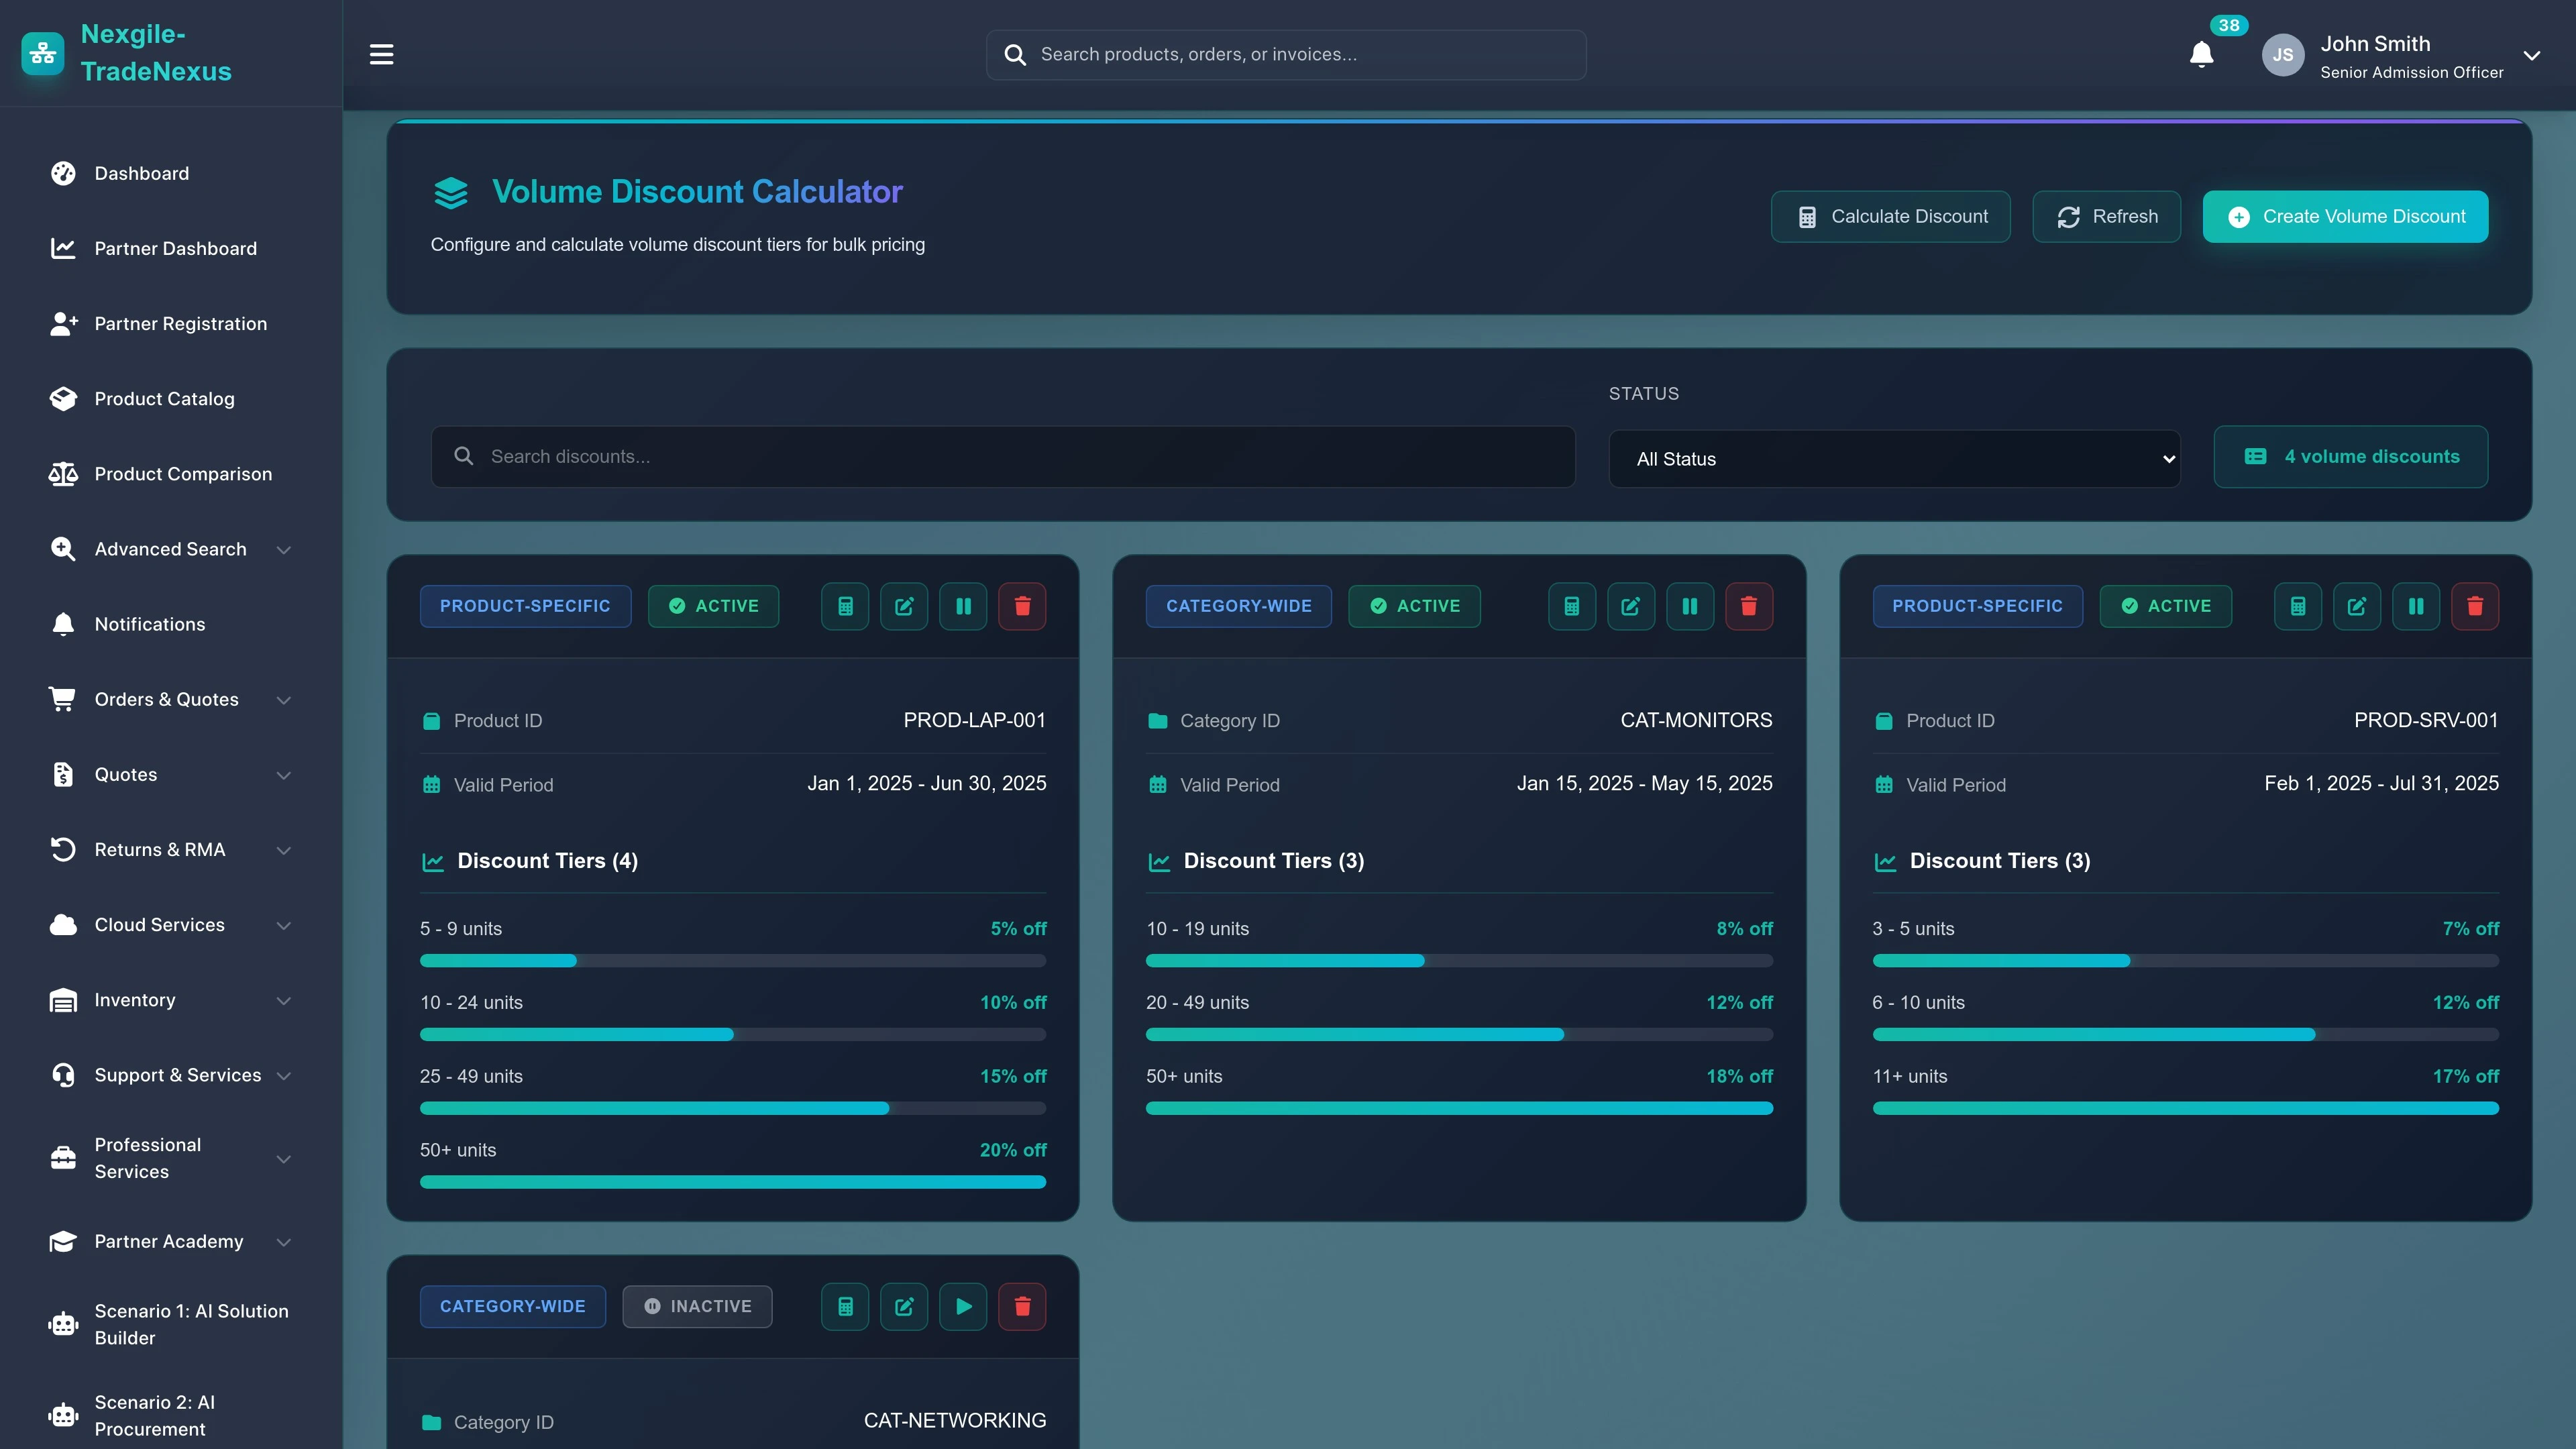The width and height of the screenshot is (2576, 1449).
Task: Toggle the hamburger sidebar menu icon
Action: coord(381,54)
